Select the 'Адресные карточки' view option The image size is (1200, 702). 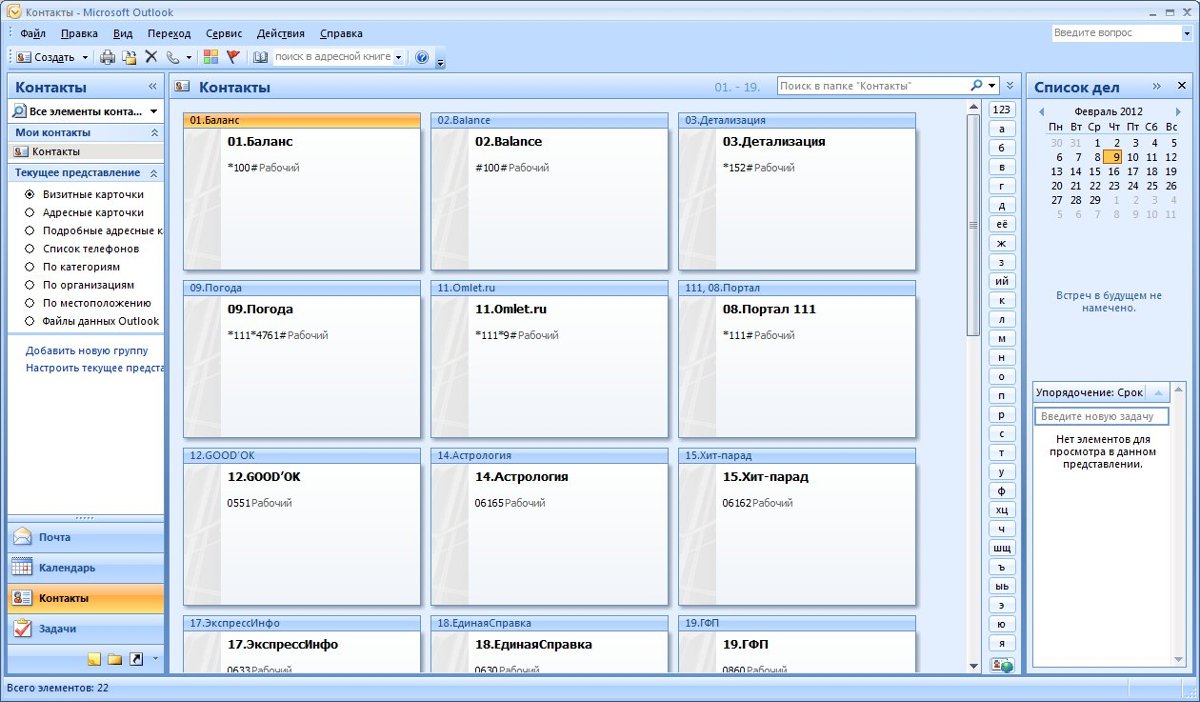point(30,213)
